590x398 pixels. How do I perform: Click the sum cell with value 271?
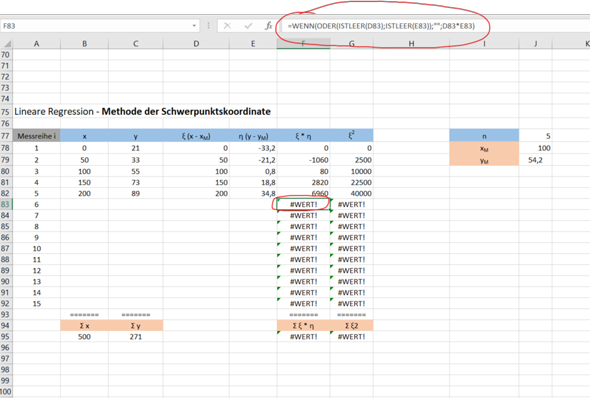point(135,336)
